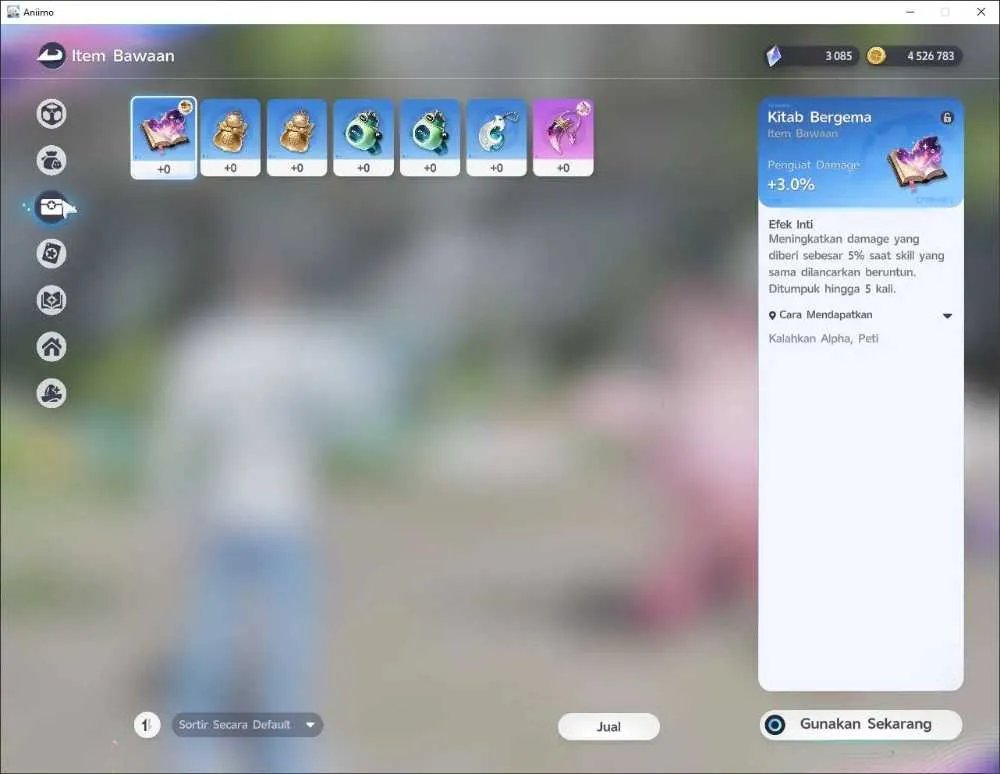Click the Kitab Bergema book illustration in details
The width and height of the screenshot is (1000, 774).
916,163
